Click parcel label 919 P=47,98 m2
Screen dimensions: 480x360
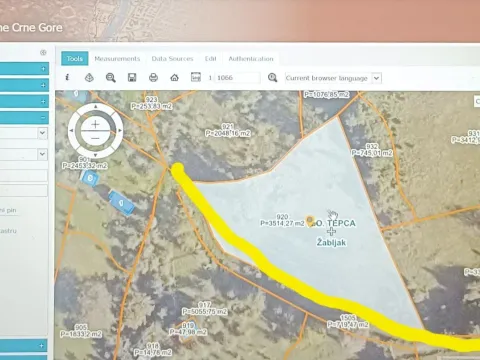[x=188, y=329]
